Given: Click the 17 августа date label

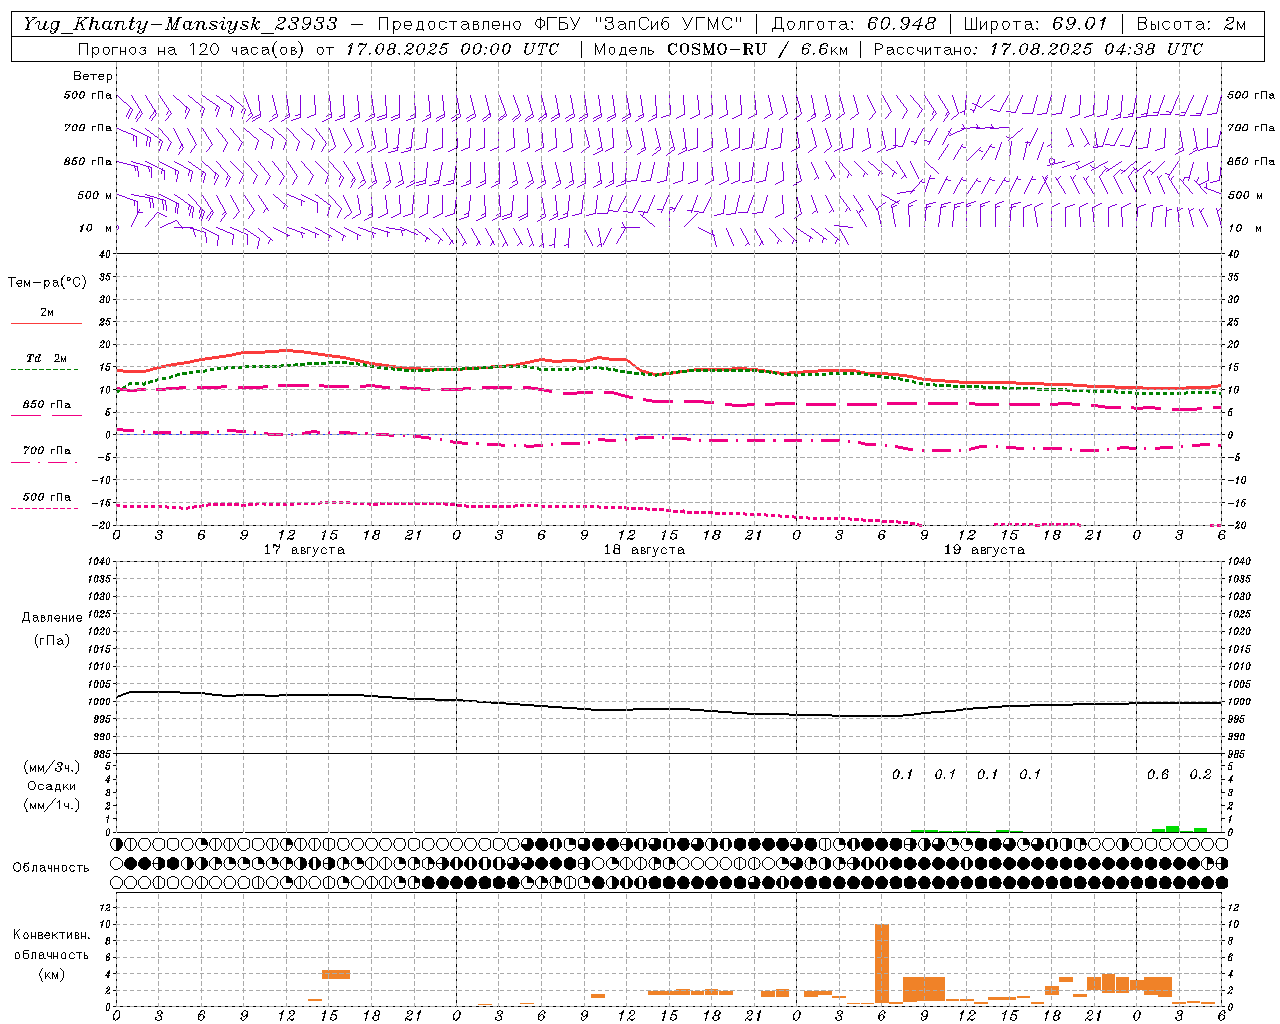Looking at the screenshot, I should click(x=304, y=550).
